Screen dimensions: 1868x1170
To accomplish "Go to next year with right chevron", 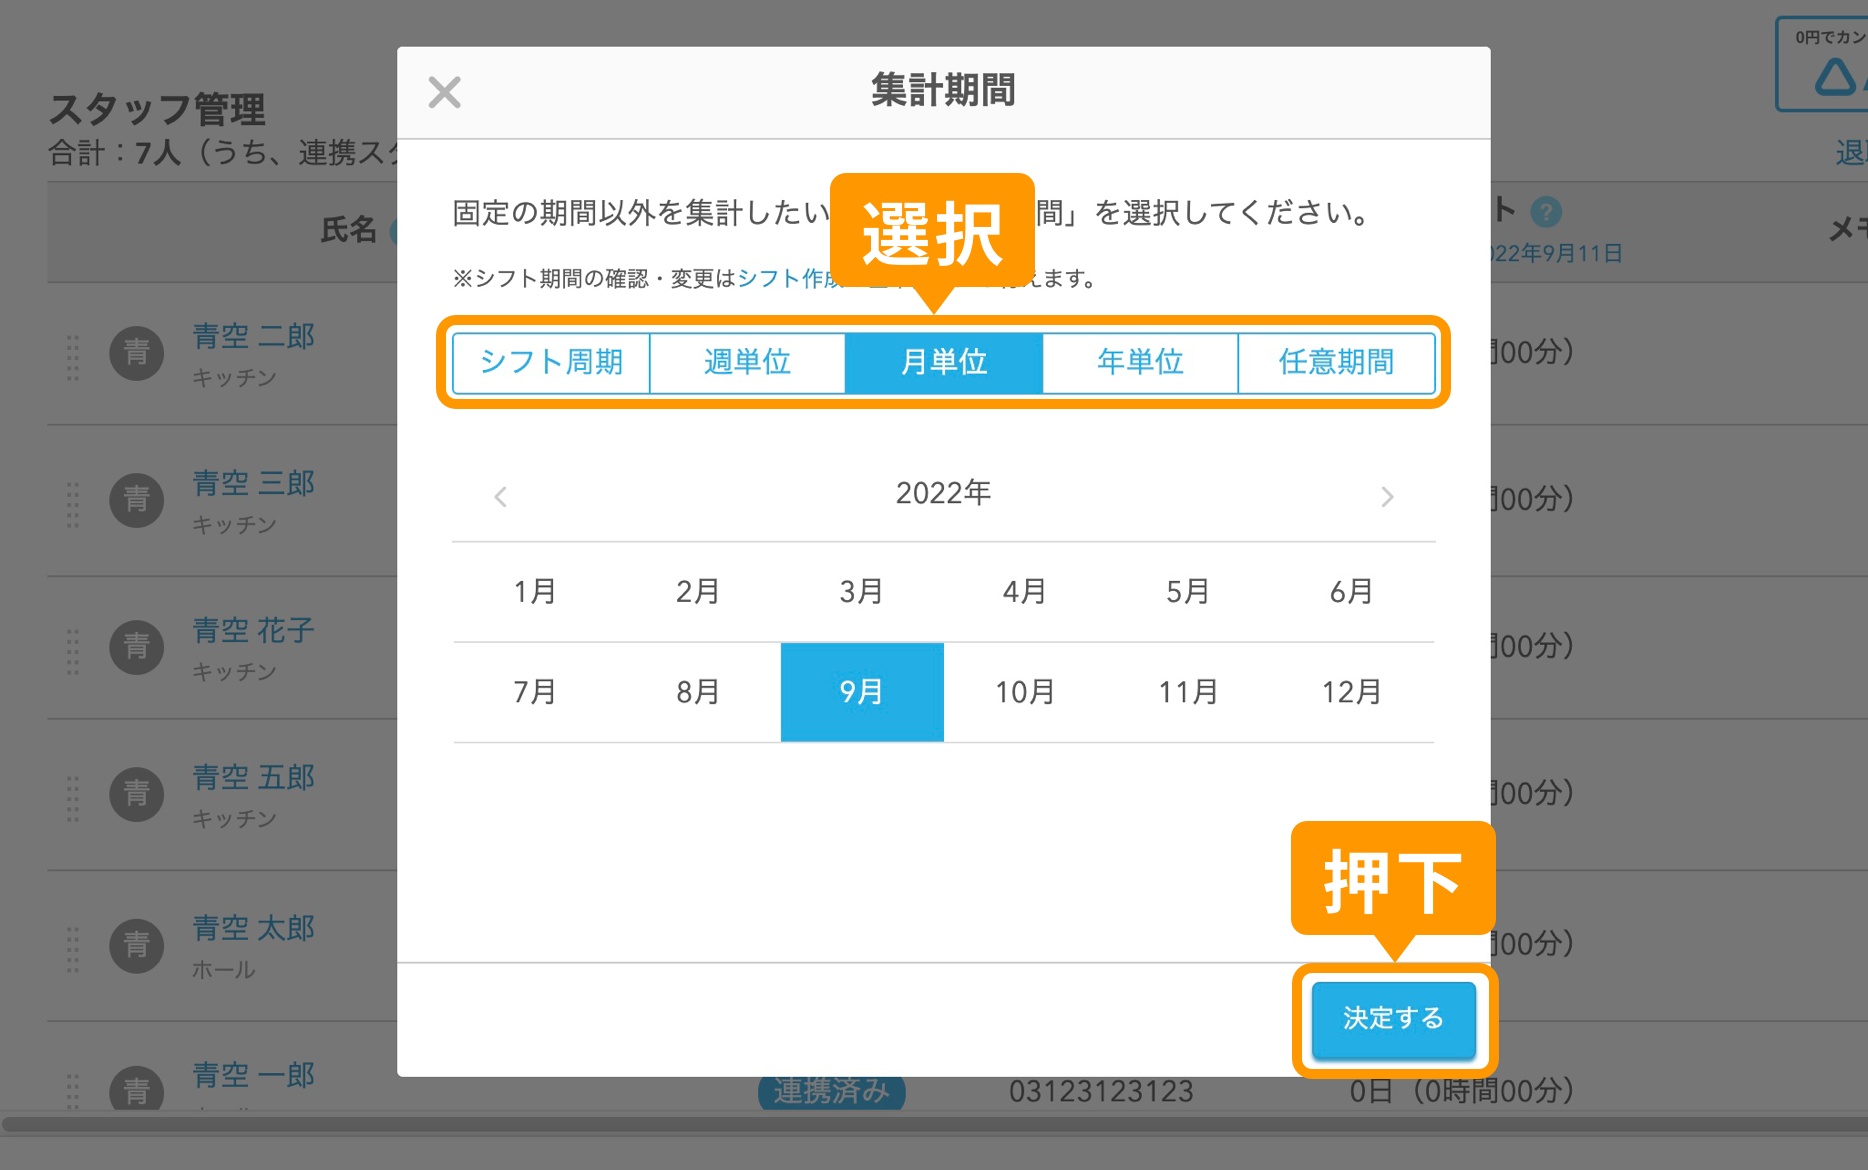I will [1387, 495].
